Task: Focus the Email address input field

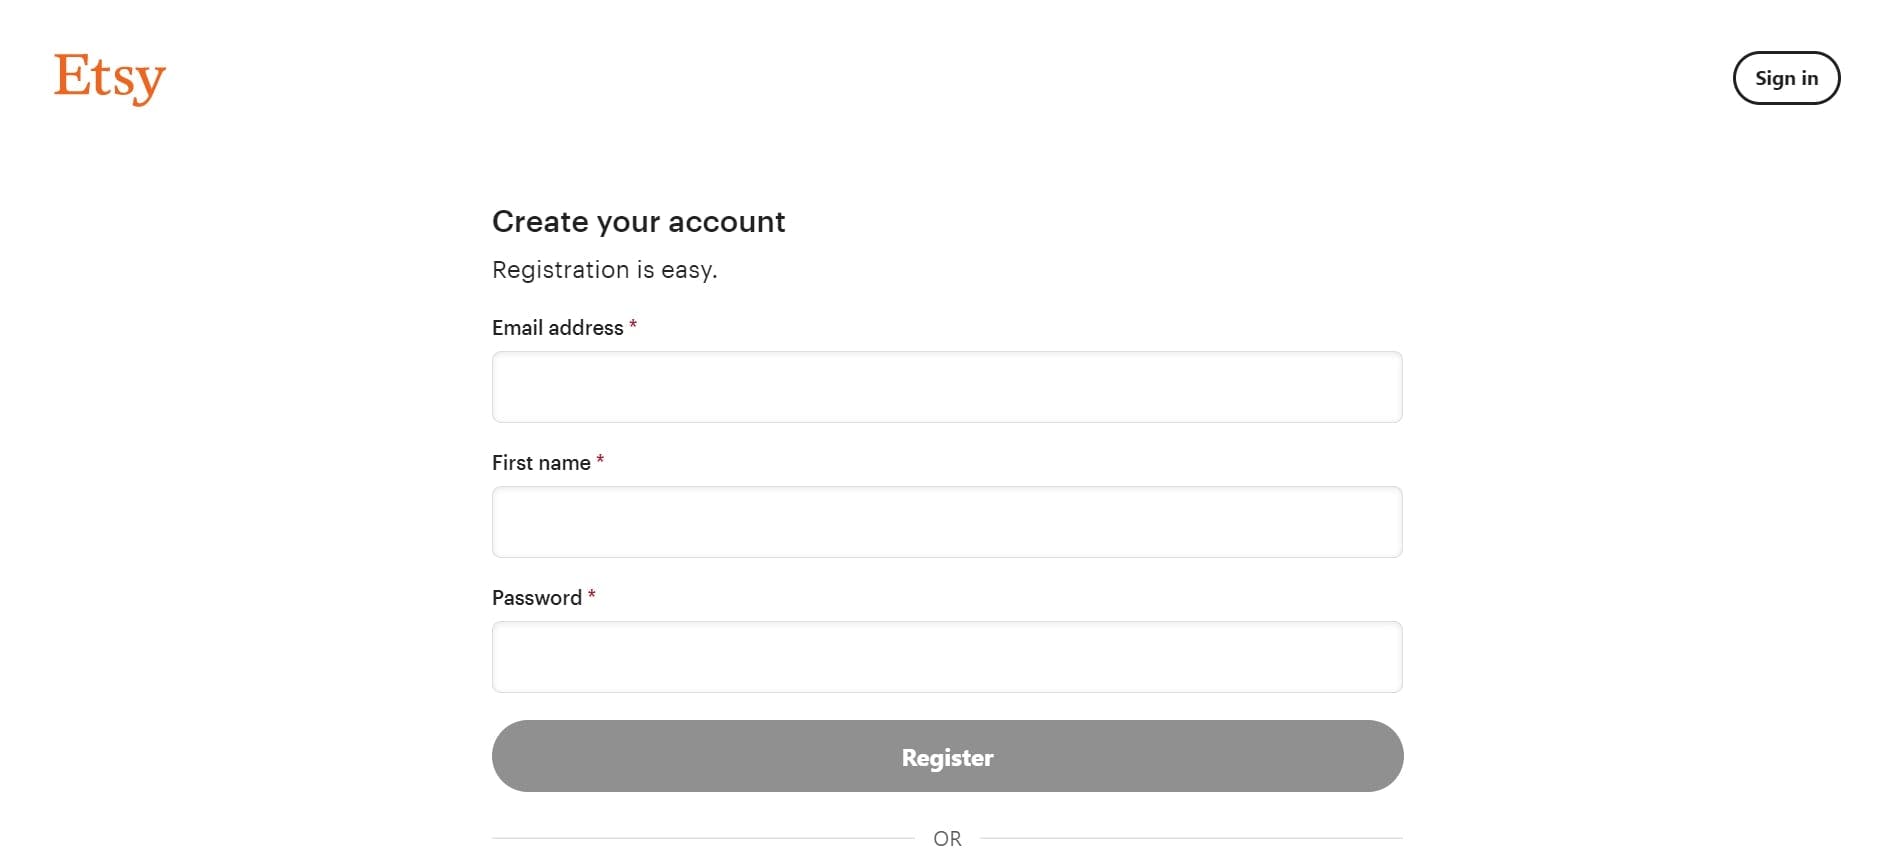Action: pyautogui.click(x=947, y=387)
